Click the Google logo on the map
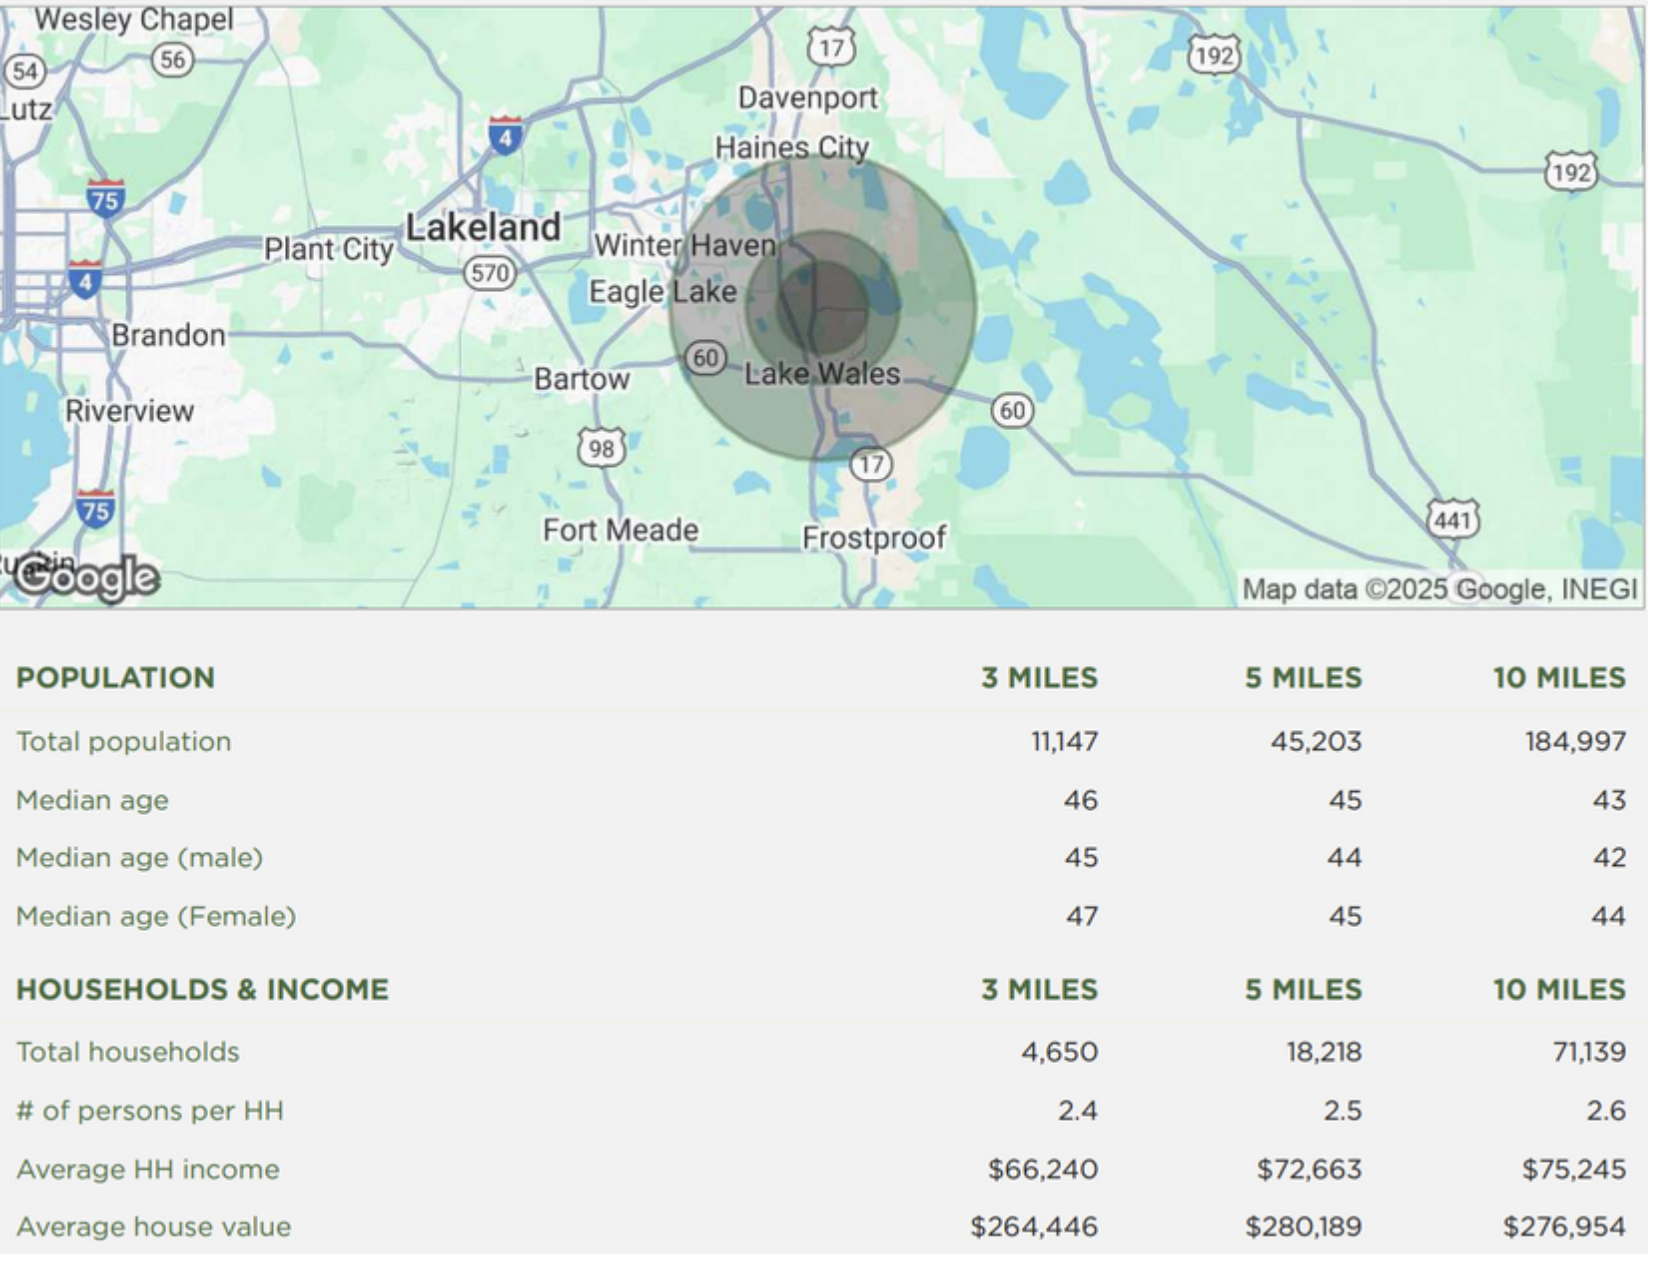This screenshot has width=1656, height=1264. click(87, 578)
